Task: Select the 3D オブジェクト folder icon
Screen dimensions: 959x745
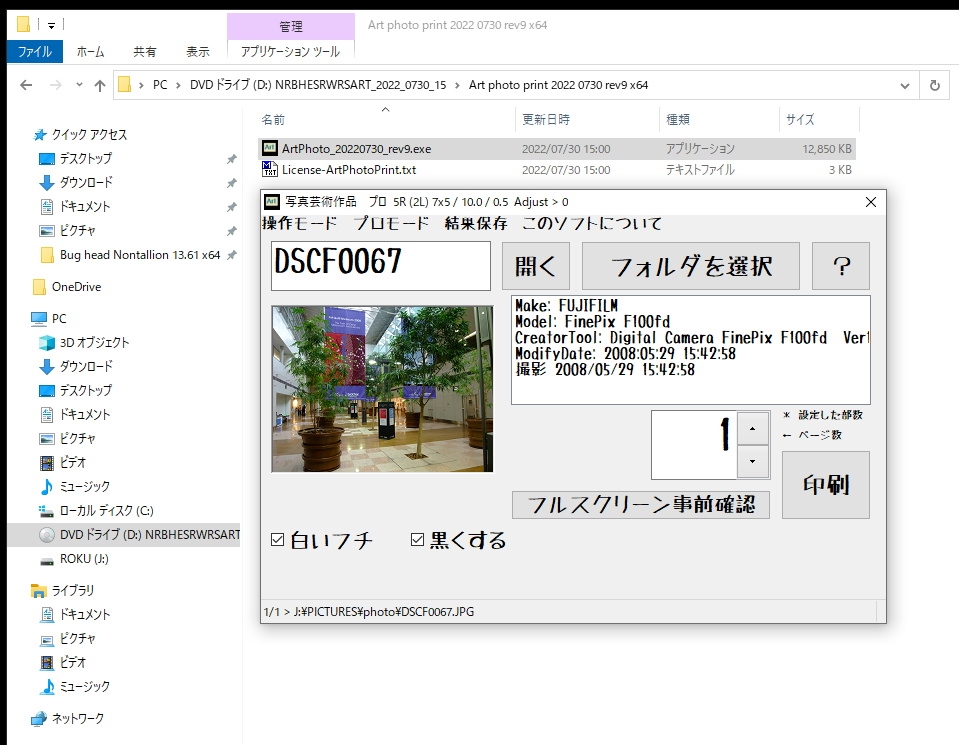Action: 46,343
